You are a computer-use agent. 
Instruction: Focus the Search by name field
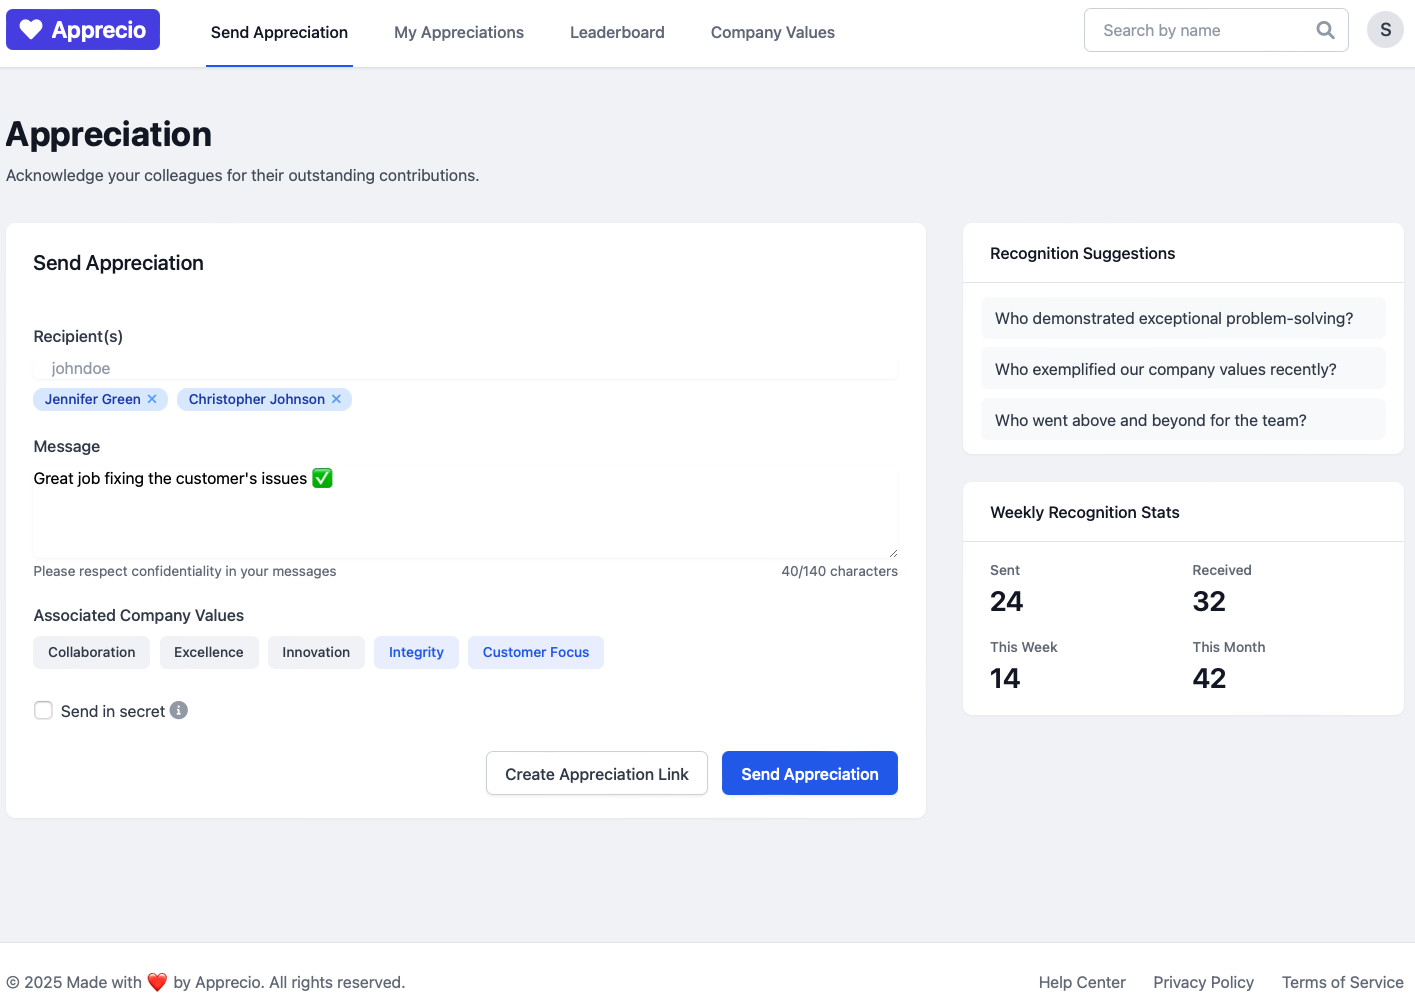[1200, 31]
